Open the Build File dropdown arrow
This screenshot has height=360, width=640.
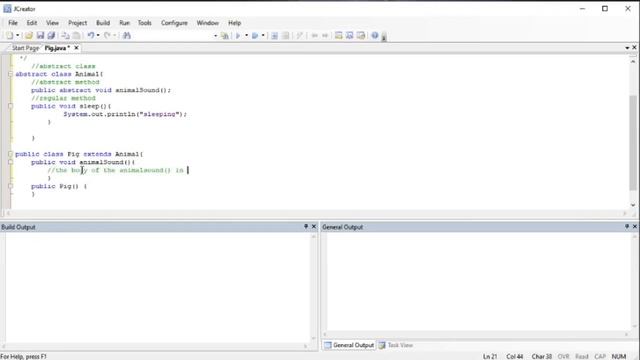(x=247, y=36)
